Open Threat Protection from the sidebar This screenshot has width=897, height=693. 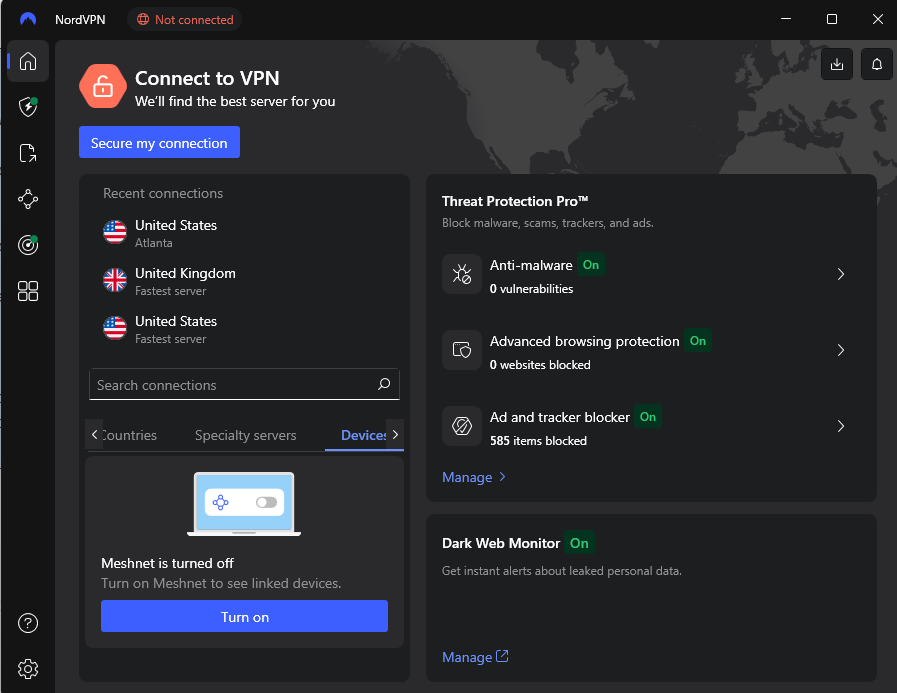tap(28, 107)
